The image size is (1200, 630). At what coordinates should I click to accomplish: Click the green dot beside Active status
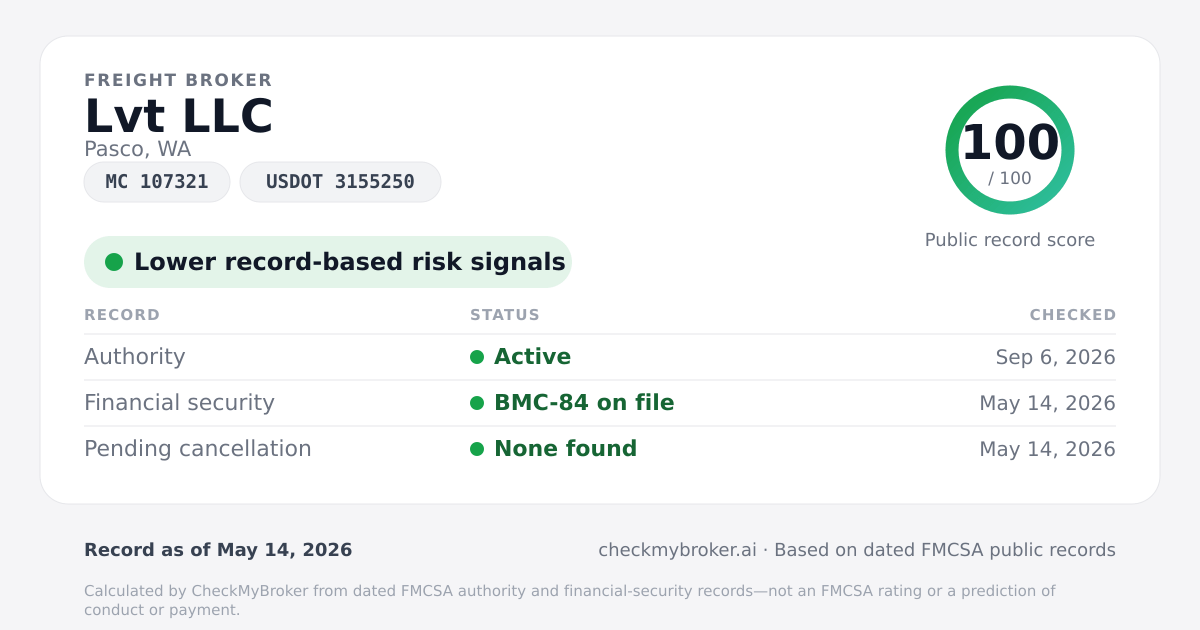[x=477, y=357]
